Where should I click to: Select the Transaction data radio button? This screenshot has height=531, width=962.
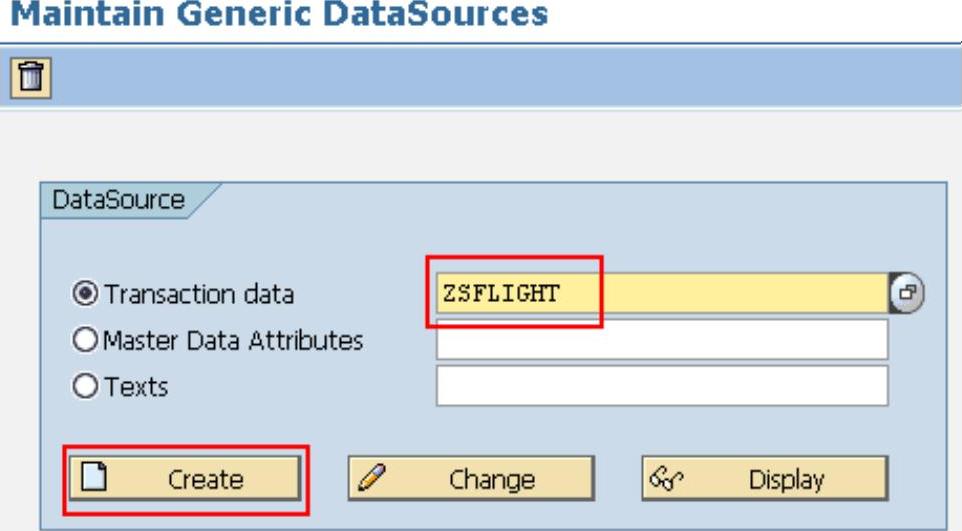tap(86, 294)
